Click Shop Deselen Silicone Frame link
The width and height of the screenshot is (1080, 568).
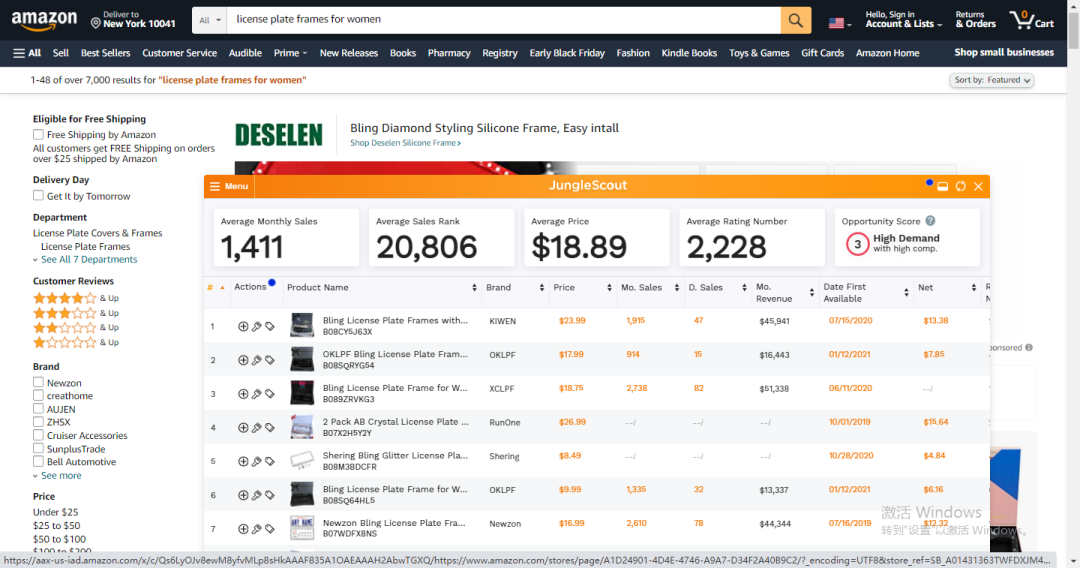coord(405,143)
